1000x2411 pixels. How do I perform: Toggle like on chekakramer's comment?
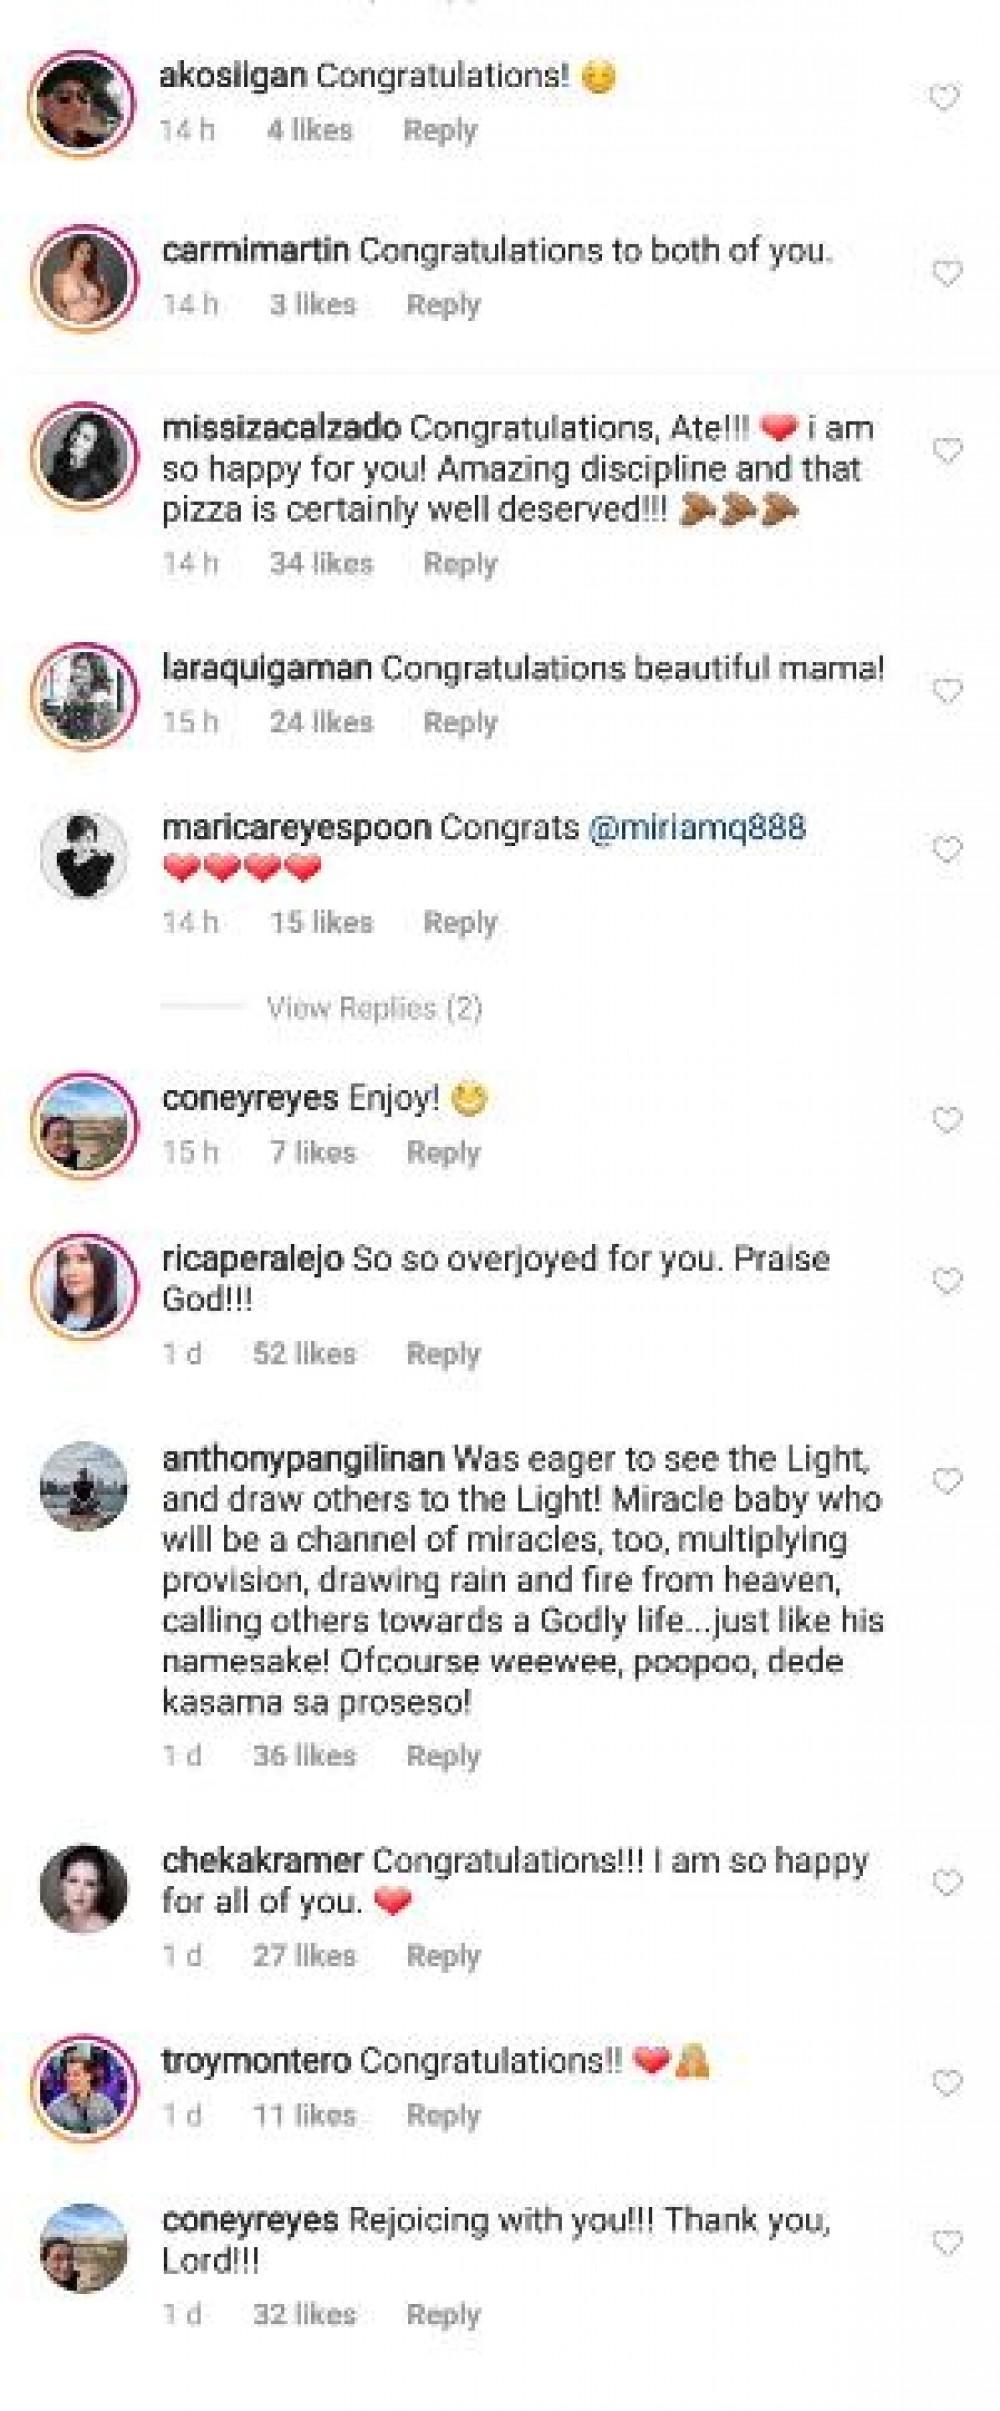pos(946,1883)
